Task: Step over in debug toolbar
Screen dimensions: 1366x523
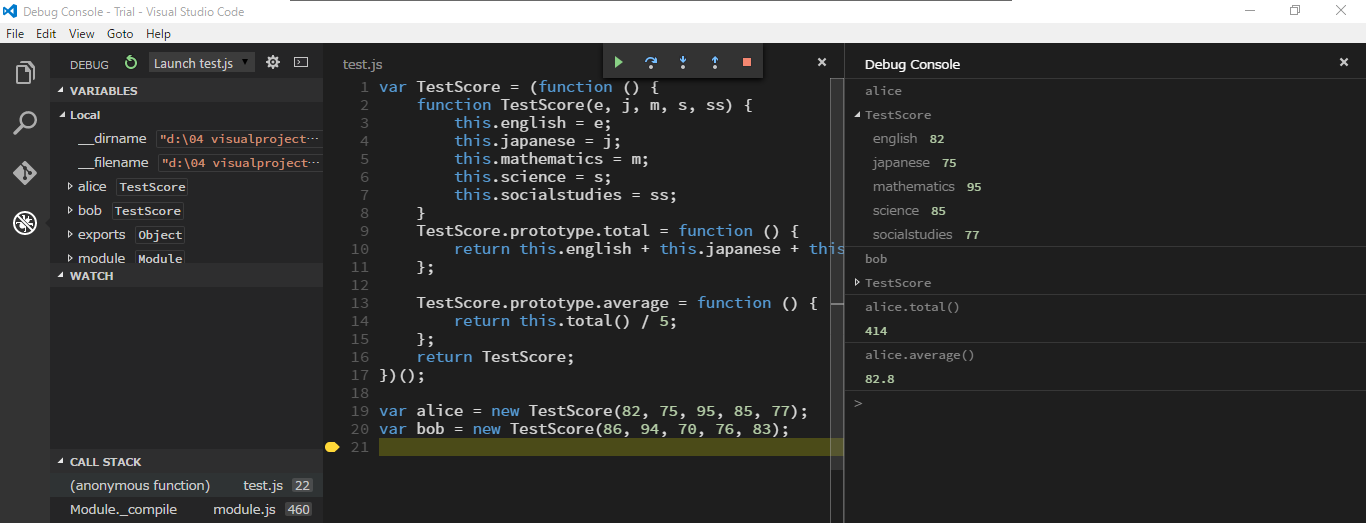Action: (651, 62)
